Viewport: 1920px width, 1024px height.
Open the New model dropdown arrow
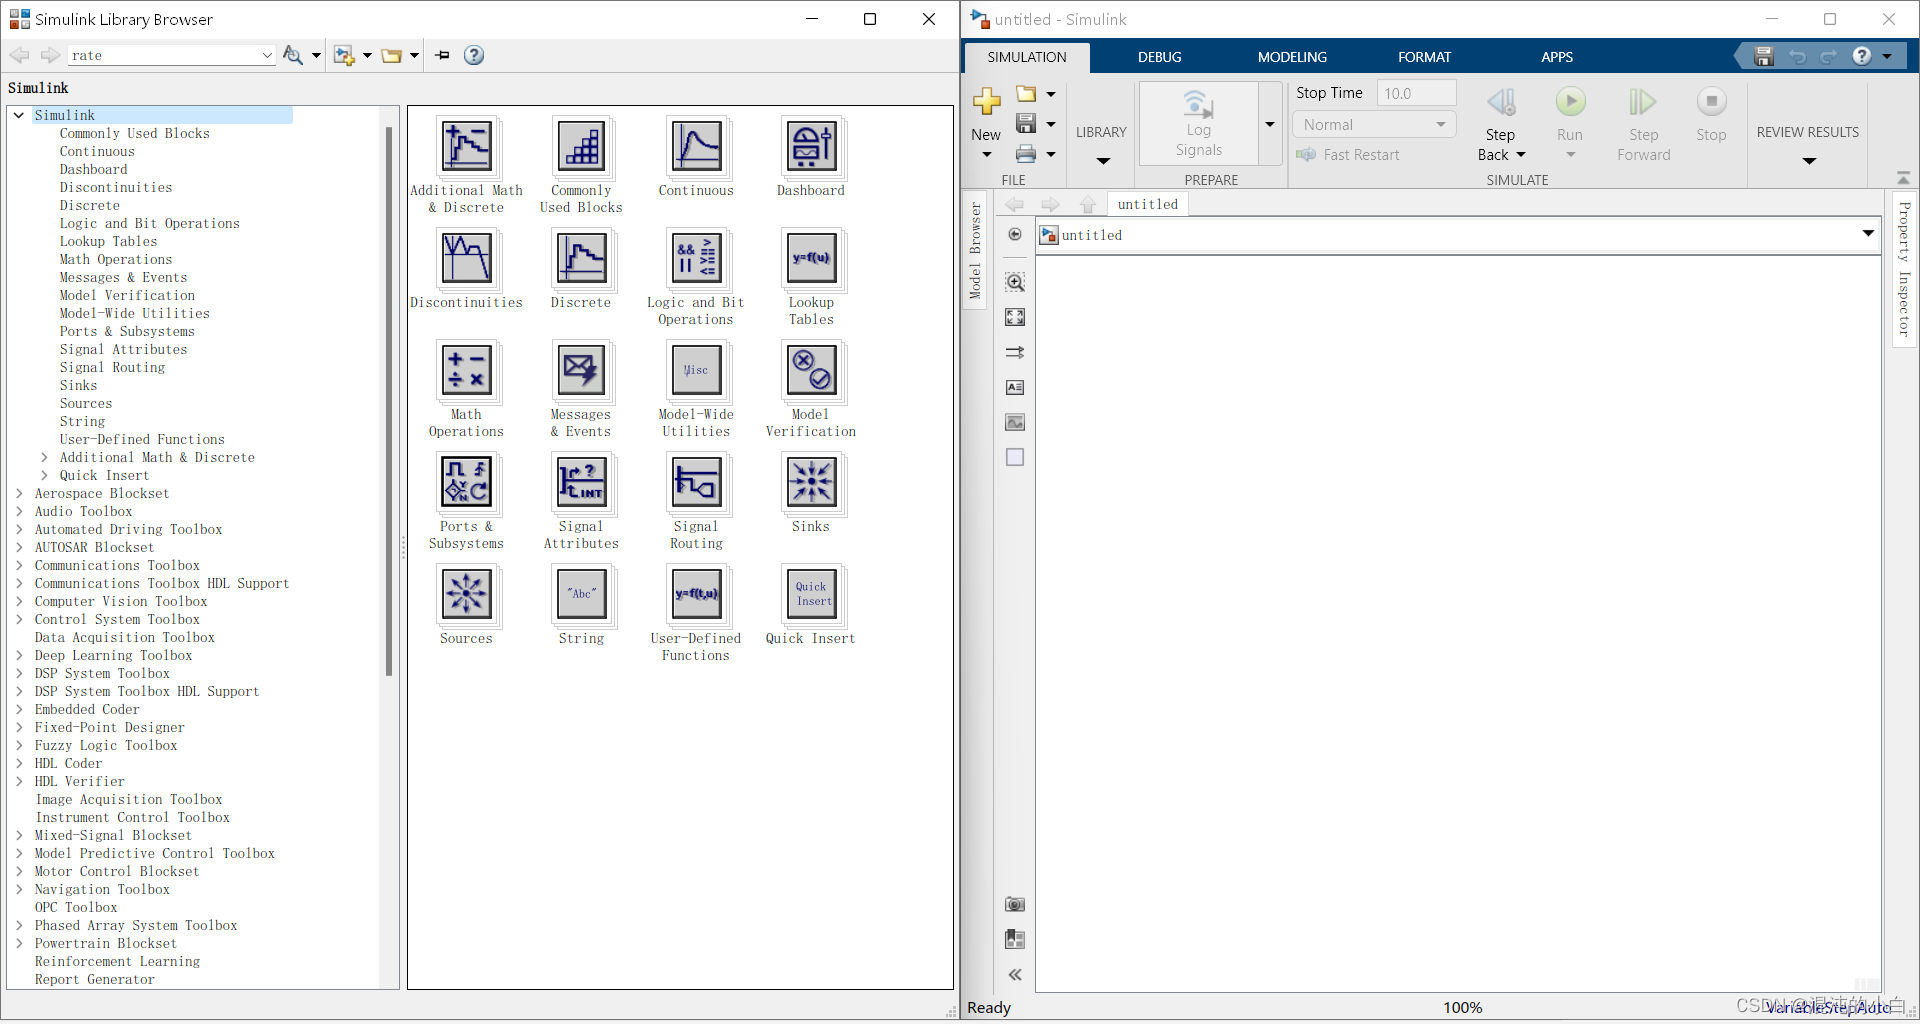coord(987,155)
